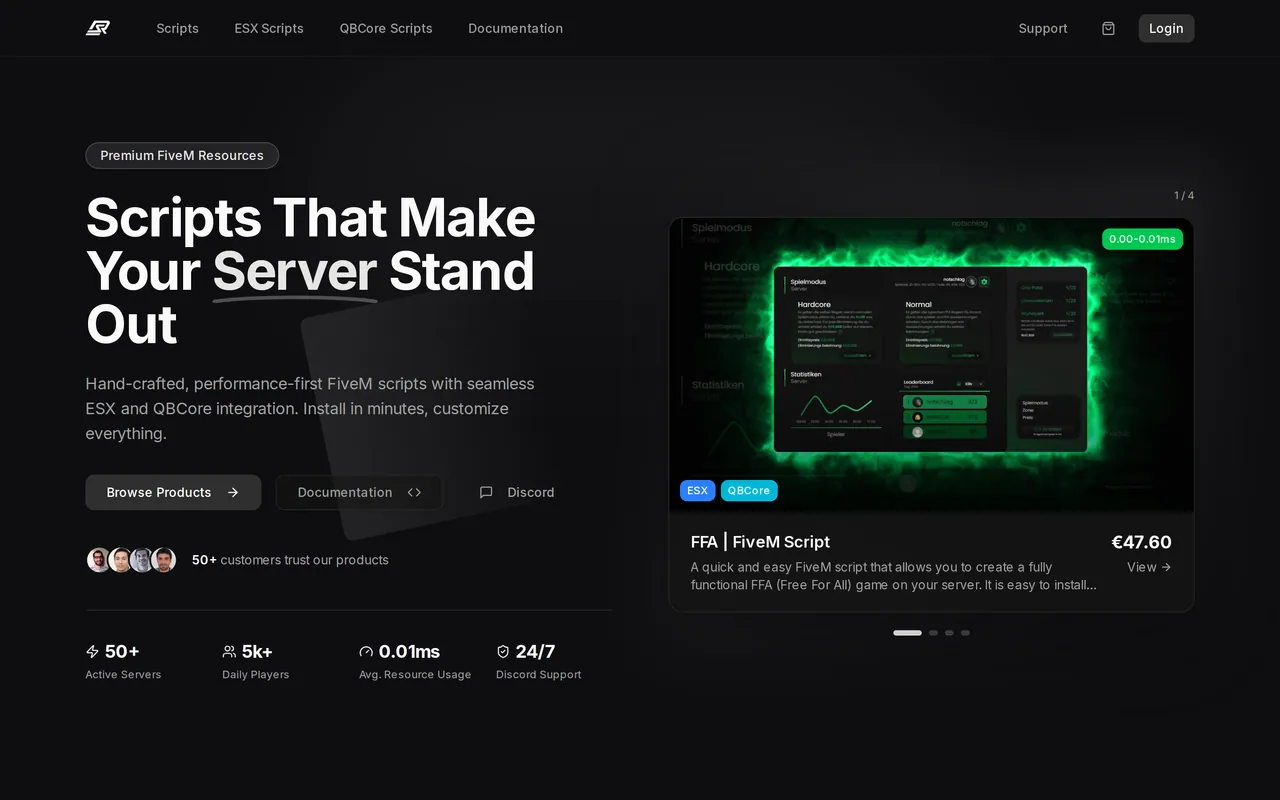This screenshot has width=1280, height=800.
Task: Click the shield icon beside 24/7
Action: [503, 652]
